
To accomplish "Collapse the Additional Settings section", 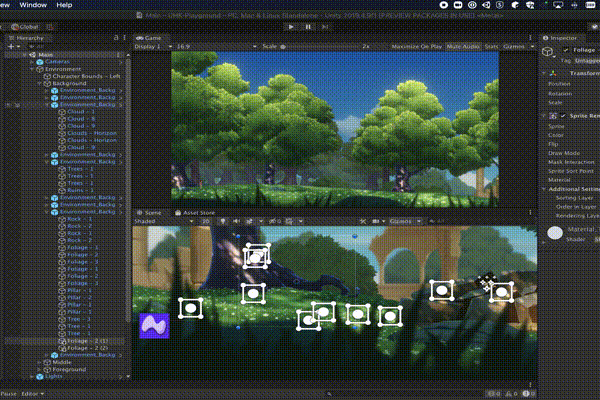I will [544, 189].
